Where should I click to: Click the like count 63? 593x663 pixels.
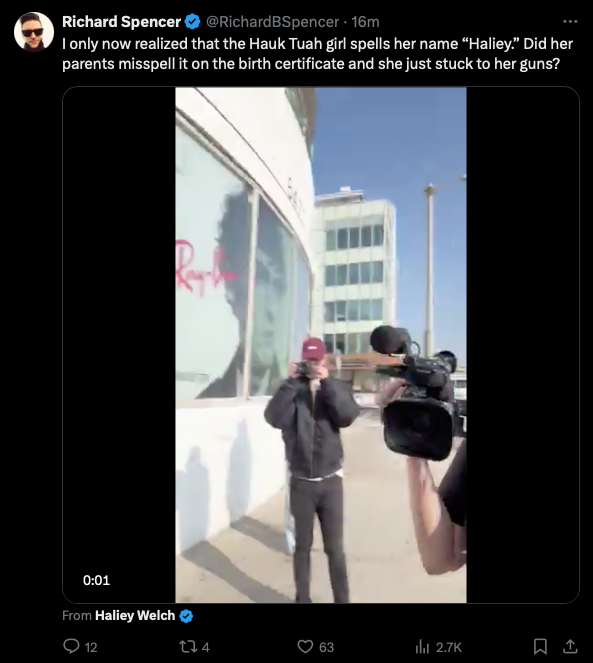pos(326,647)
